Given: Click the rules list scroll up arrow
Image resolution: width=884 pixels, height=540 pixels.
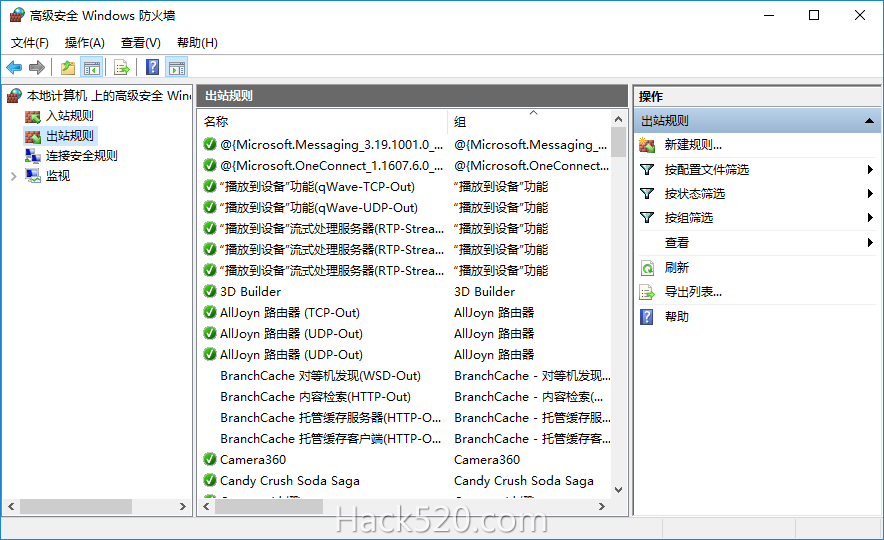Looking at the screenshot, I should tap(618, 119).
